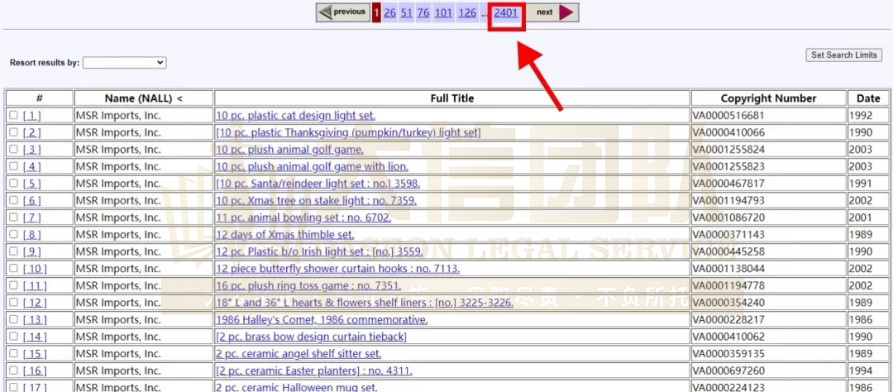Screen dimensions: 893x392
Task: Open 11 pc. animal bowling set title
Action: click(304, 218)
